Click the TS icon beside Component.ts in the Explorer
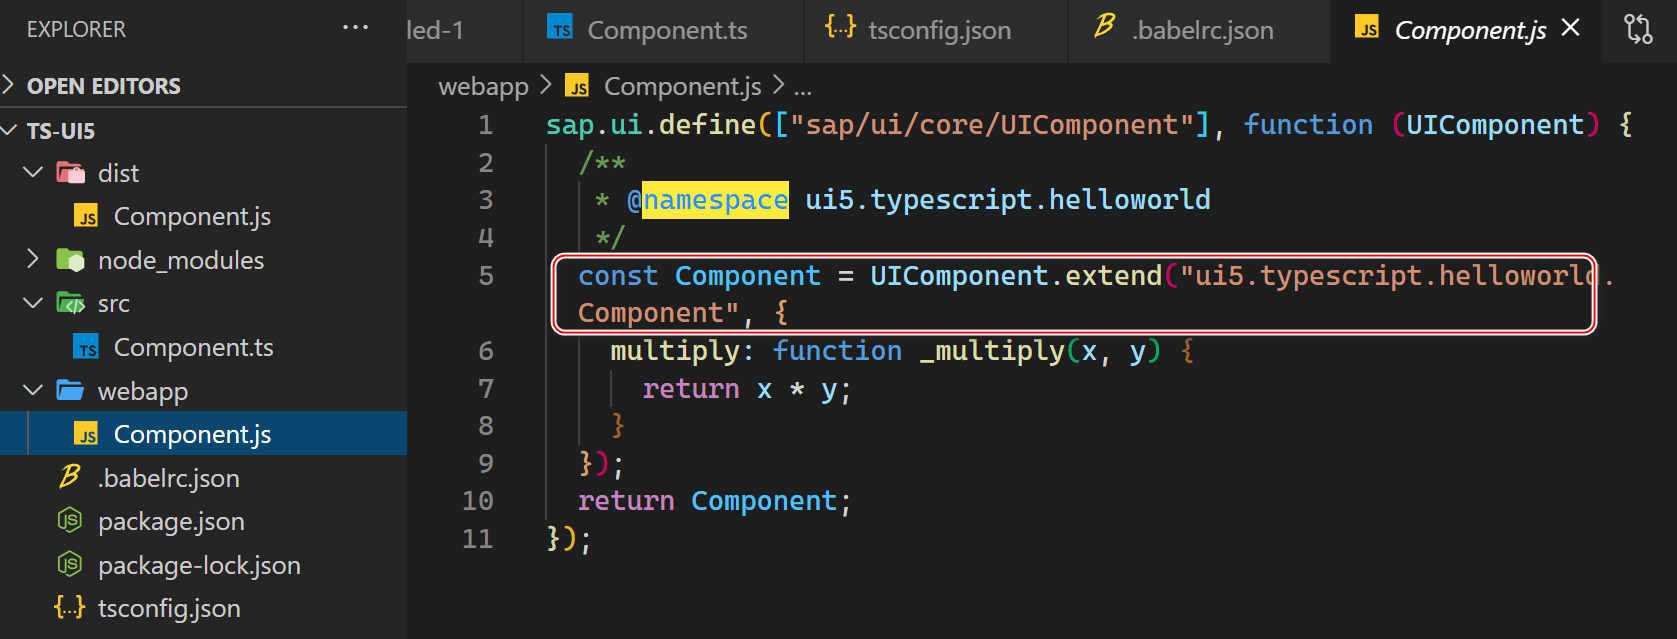 87,347
